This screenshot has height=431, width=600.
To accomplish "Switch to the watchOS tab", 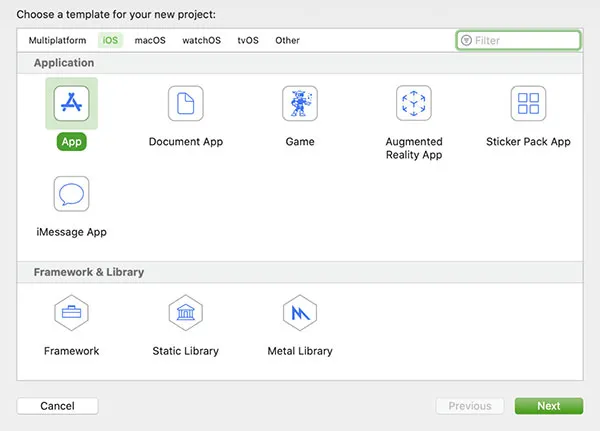I will (200, 40).
